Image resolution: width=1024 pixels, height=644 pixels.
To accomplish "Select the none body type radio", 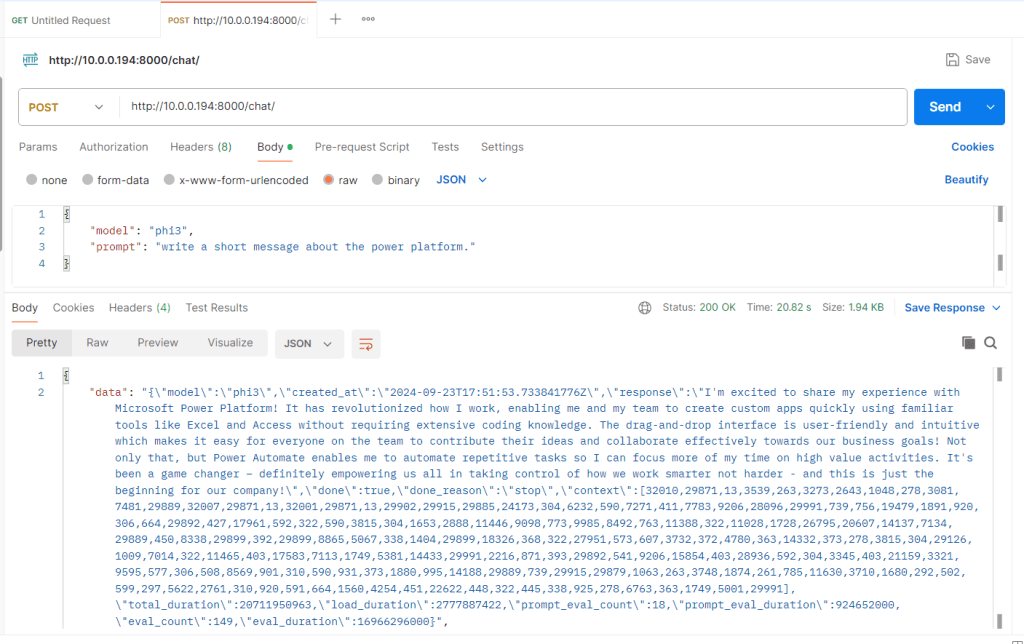I will tap(32, 180).
